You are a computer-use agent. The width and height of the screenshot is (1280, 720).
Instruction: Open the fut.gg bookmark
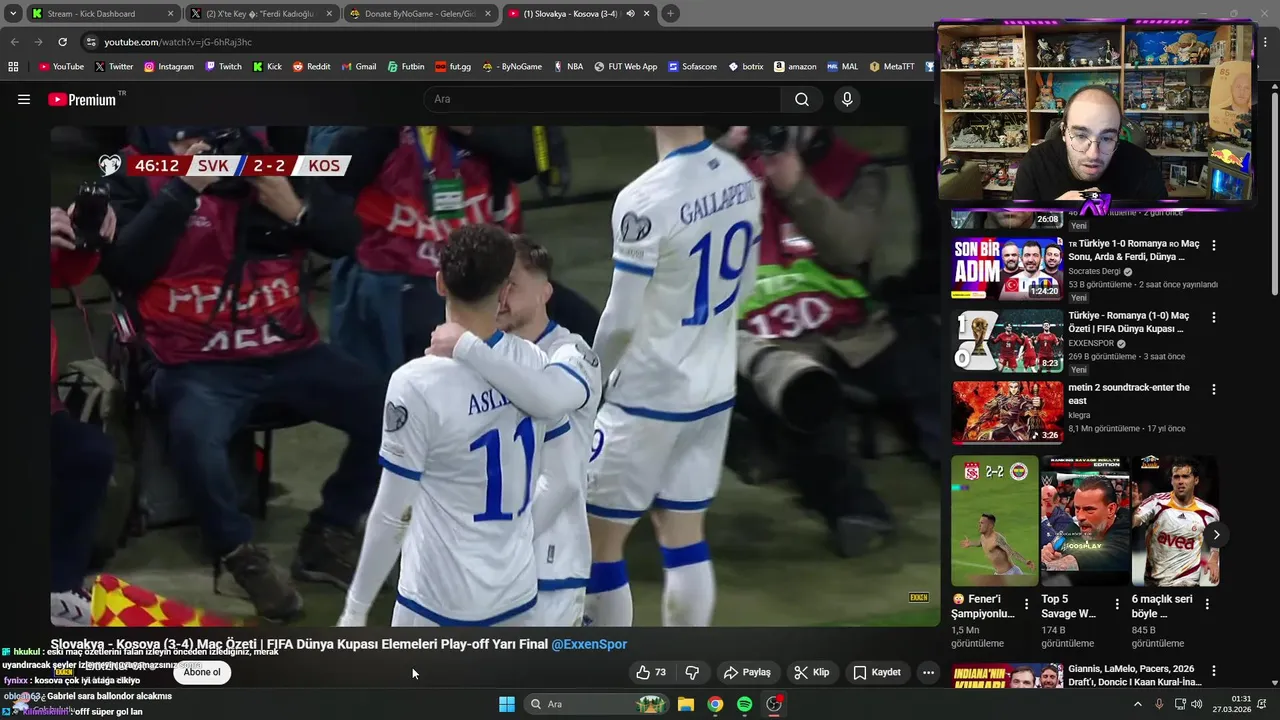click(x=453, y=66)
